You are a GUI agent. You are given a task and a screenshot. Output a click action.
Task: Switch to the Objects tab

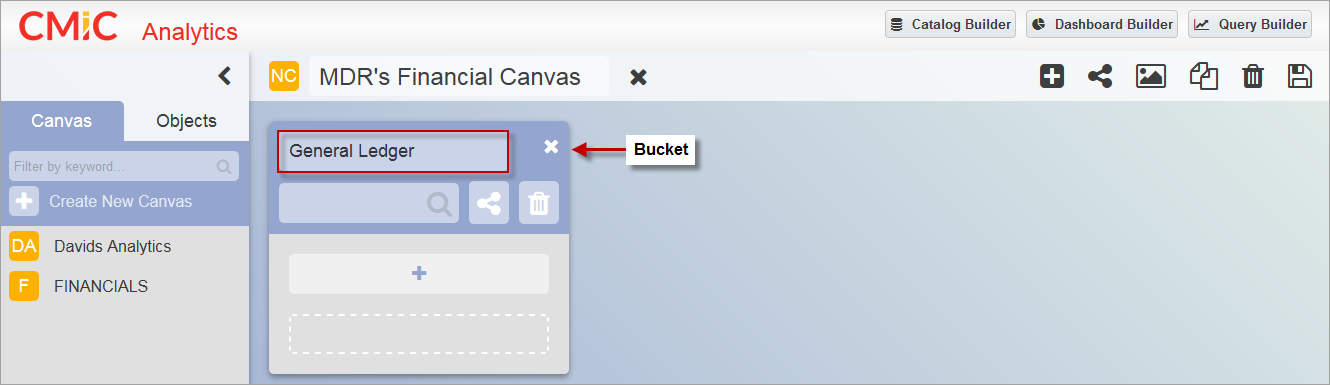pyautogui.click(x=187, y=121)
